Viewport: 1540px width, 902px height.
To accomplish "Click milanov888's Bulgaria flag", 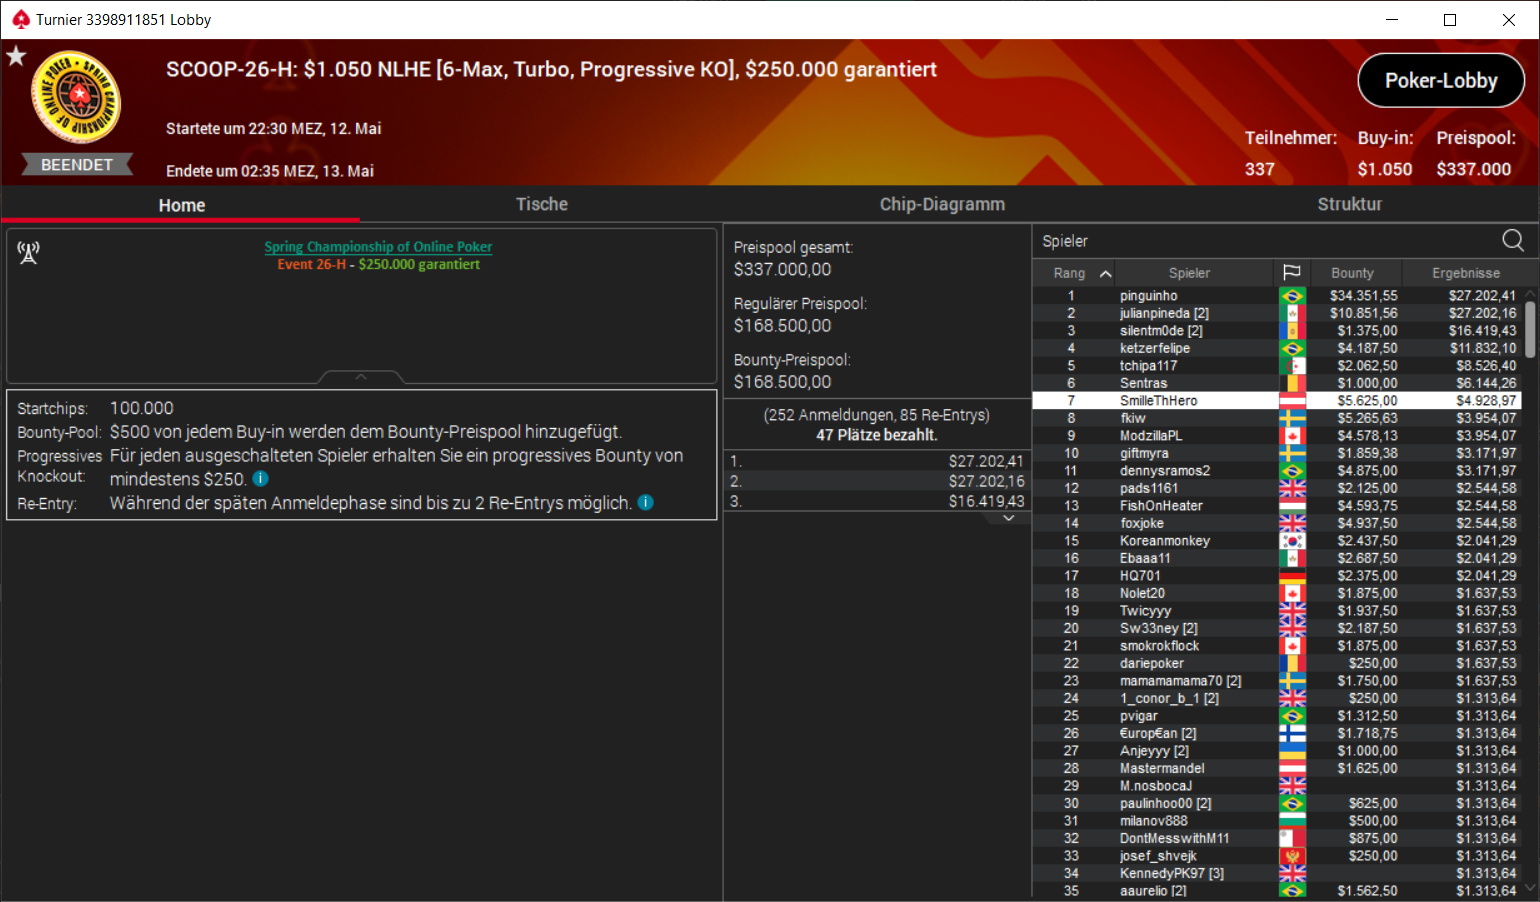I will coord(1292,821).
